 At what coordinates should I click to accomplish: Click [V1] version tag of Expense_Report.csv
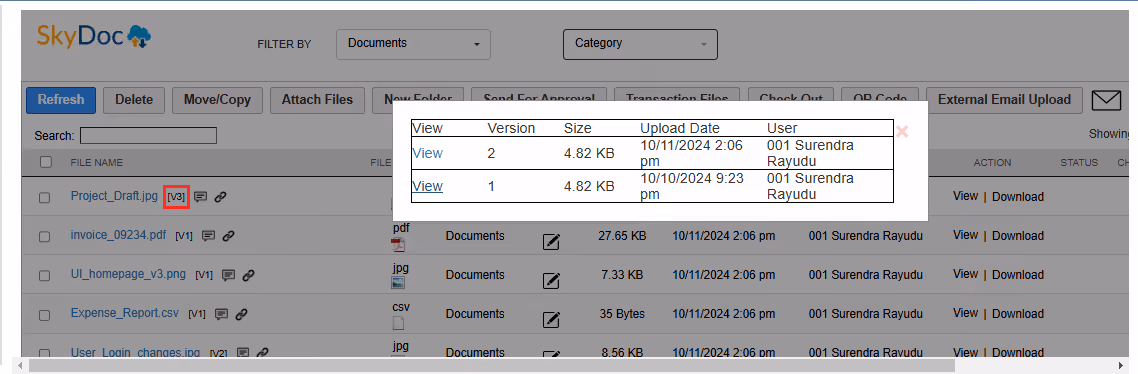(197, 314)
